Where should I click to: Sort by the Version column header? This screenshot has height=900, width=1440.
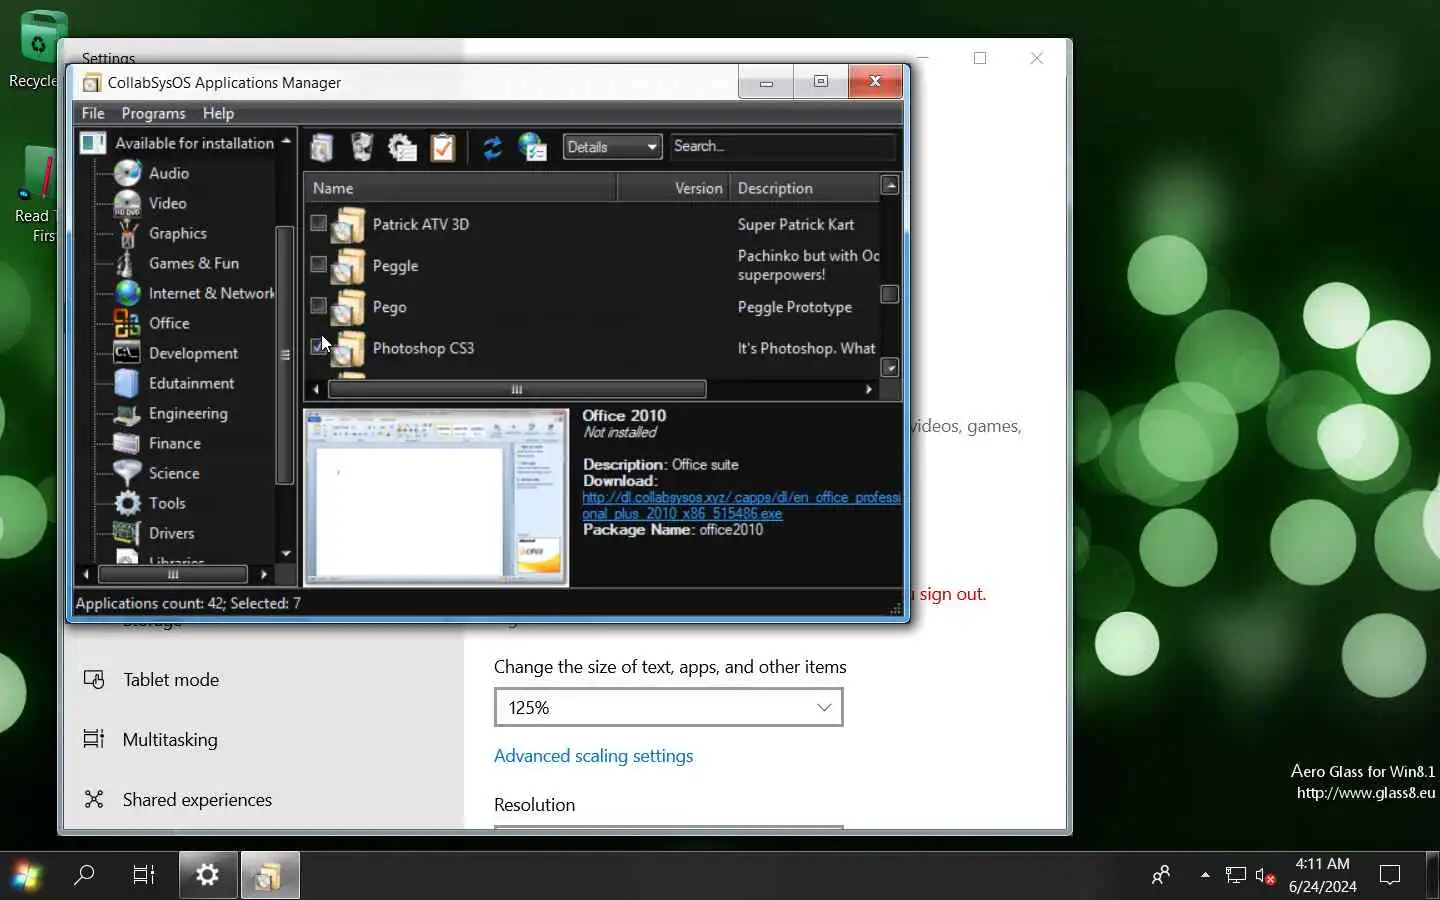point(674,188)
